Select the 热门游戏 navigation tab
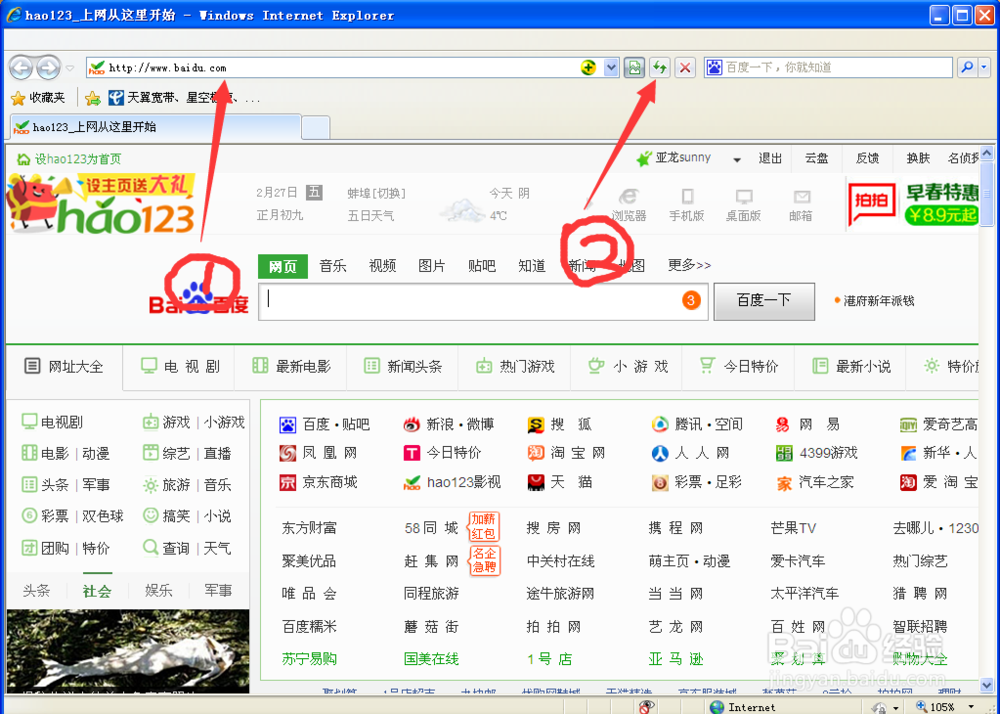1000x714 pixels. pos(515,367)
